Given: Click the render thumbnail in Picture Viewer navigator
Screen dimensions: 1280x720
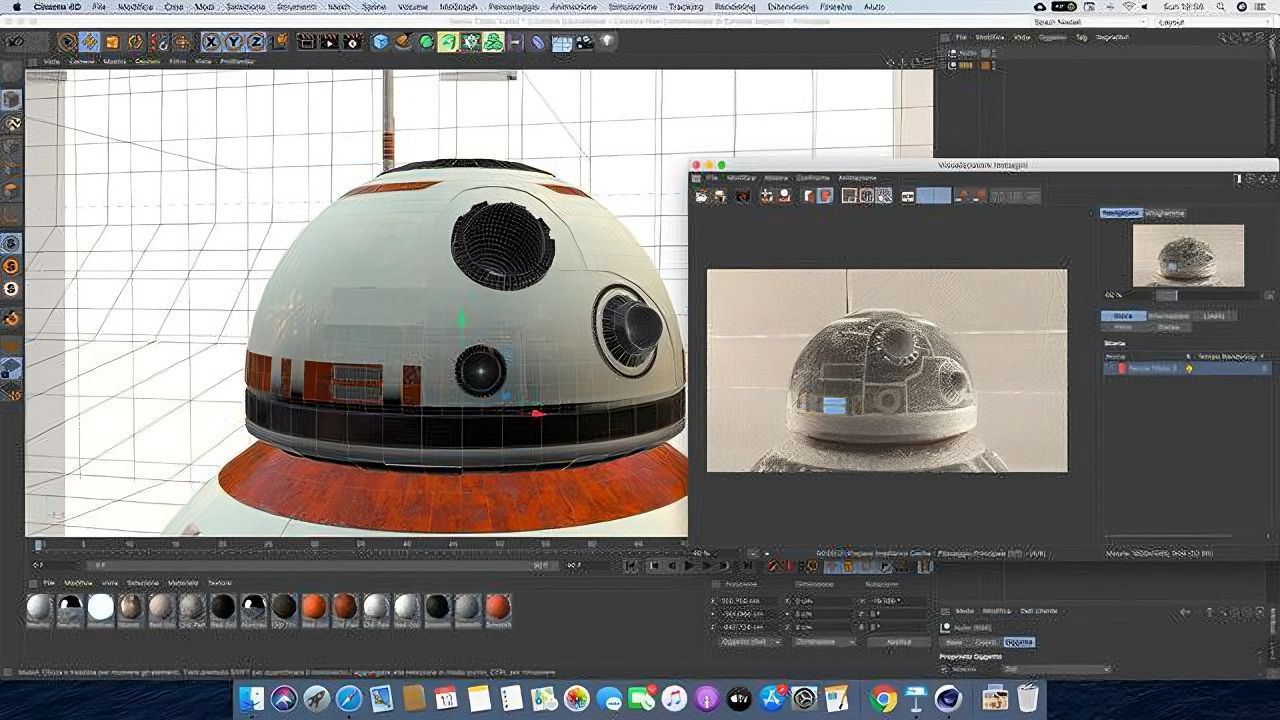Looking at the screenshot, I should pyautogui.click(x=1188, y=255).
